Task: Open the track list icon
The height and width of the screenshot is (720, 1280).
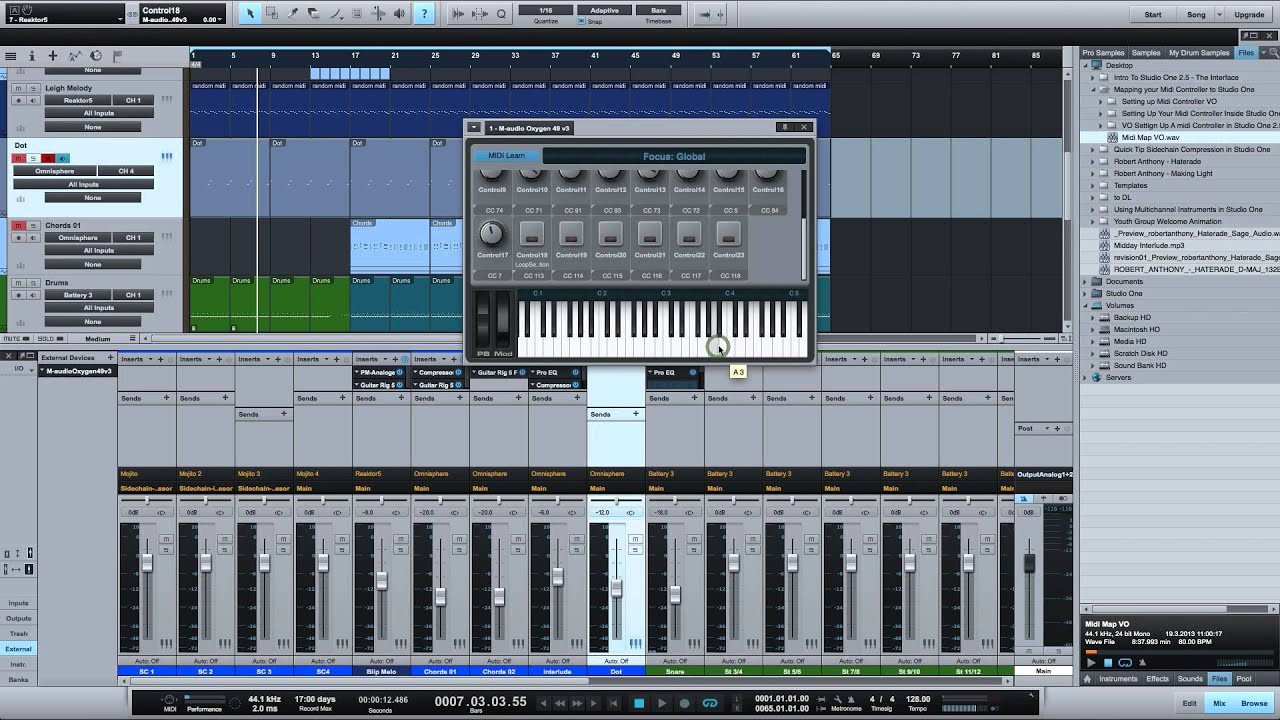Action: pyautogui.click(x=11, y=57)
